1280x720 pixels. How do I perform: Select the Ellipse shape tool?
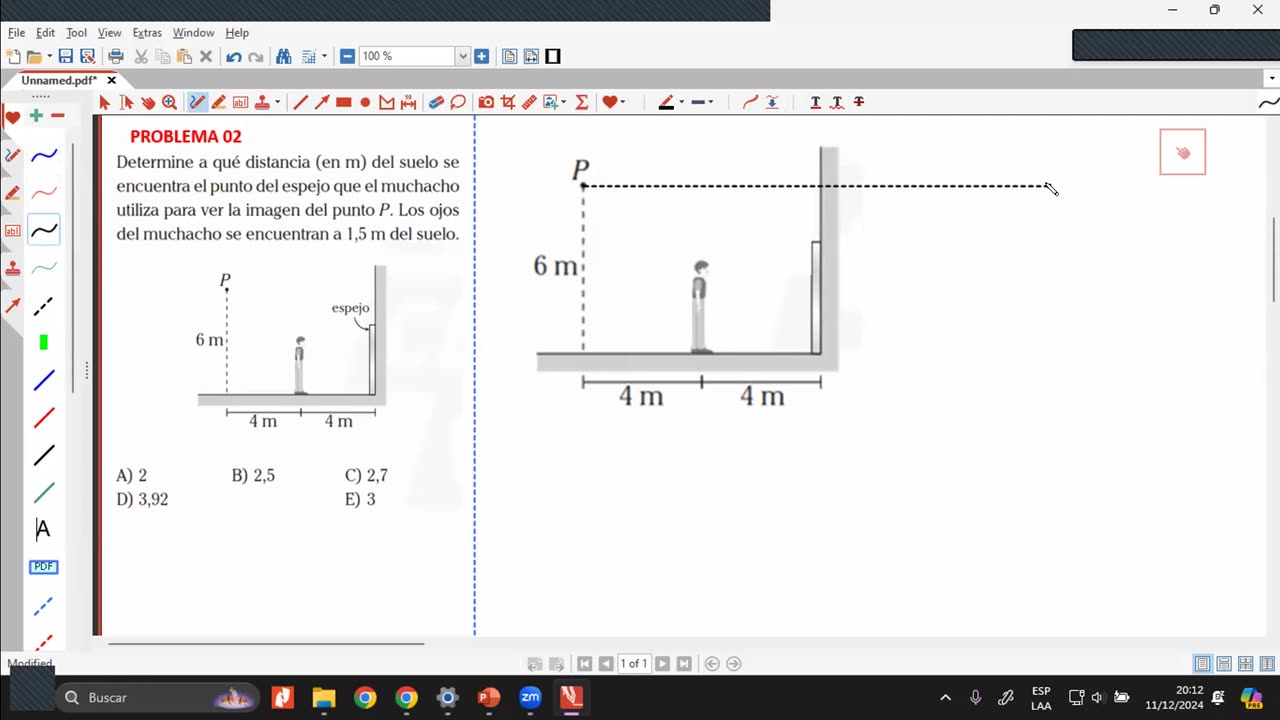pos(365,102)
